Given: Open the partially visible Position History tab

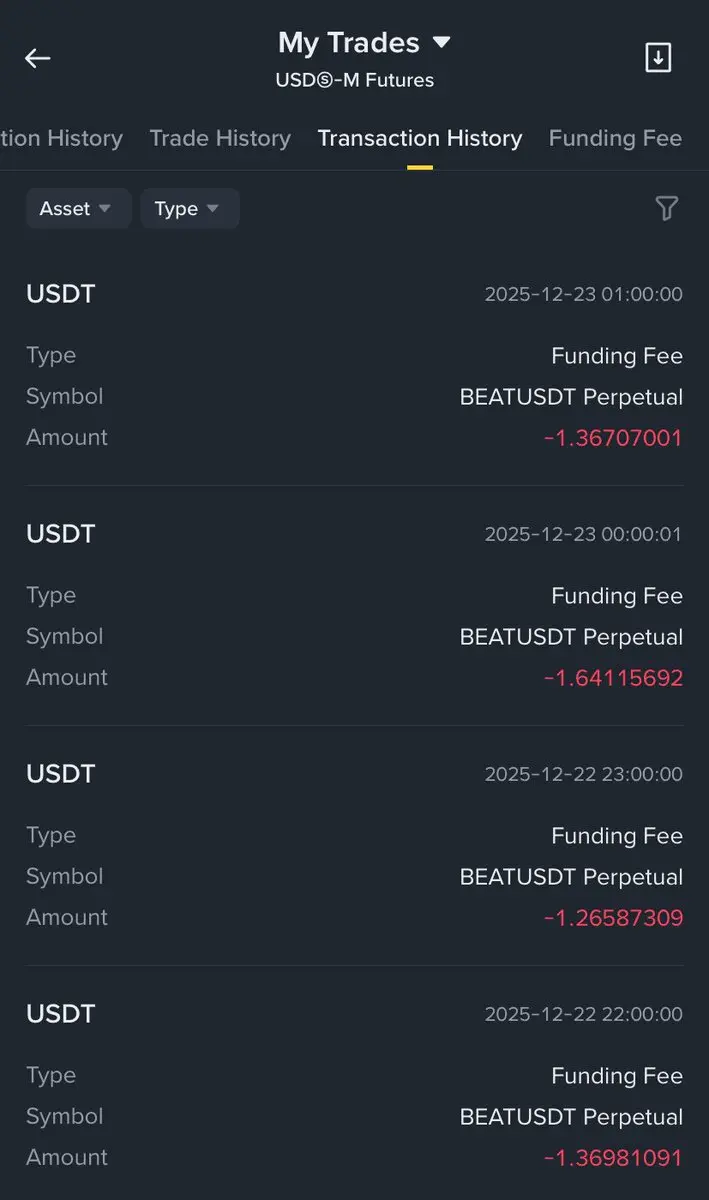Looking at the screenshot, I should coord(61,138).
